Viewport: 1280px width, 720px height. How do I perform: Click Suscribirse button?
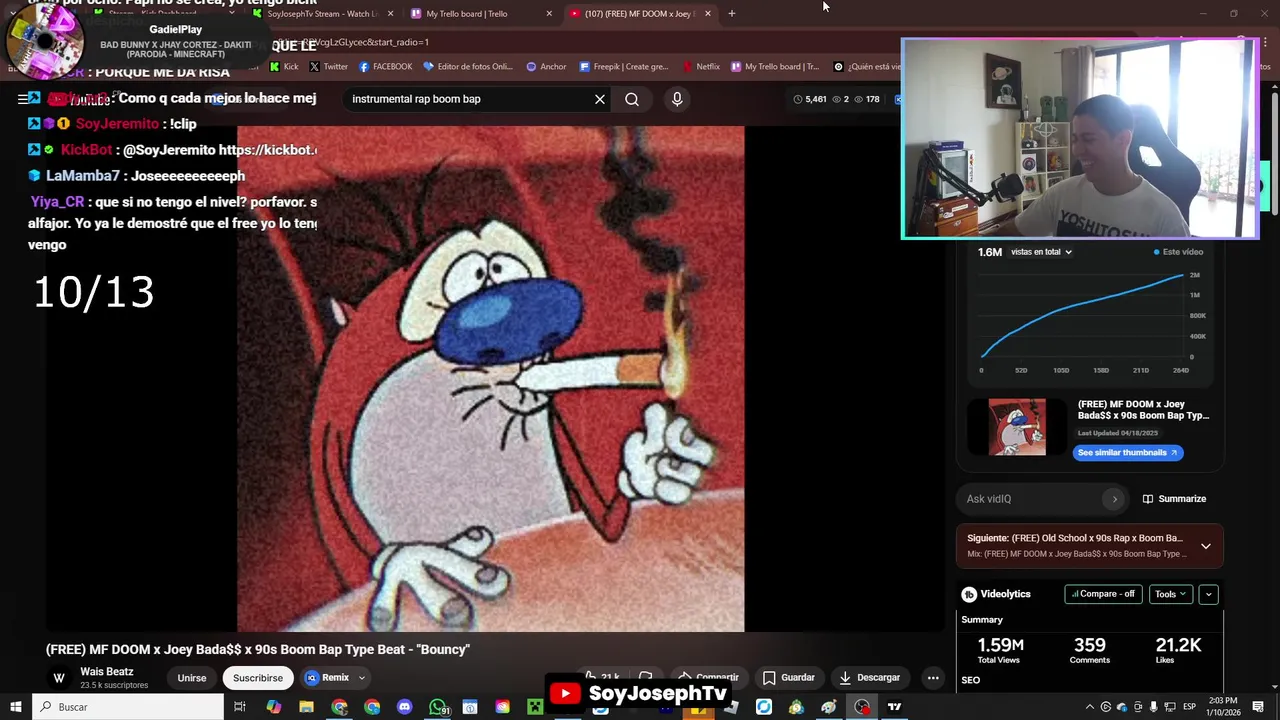258,678
